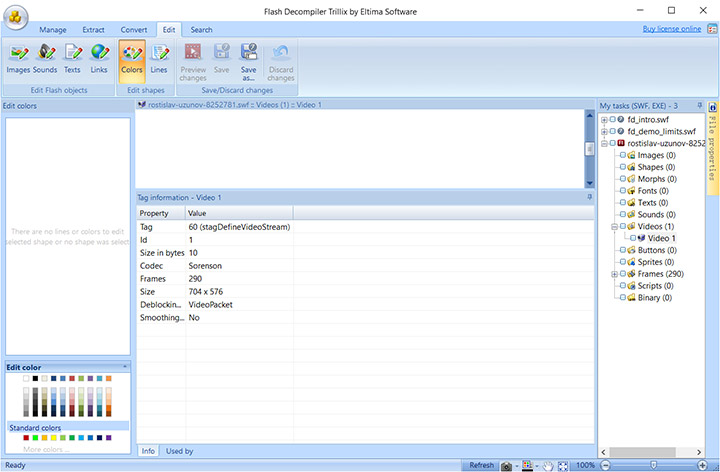
Task: Click the Save as ribbon icon
Action: point(248,60)
